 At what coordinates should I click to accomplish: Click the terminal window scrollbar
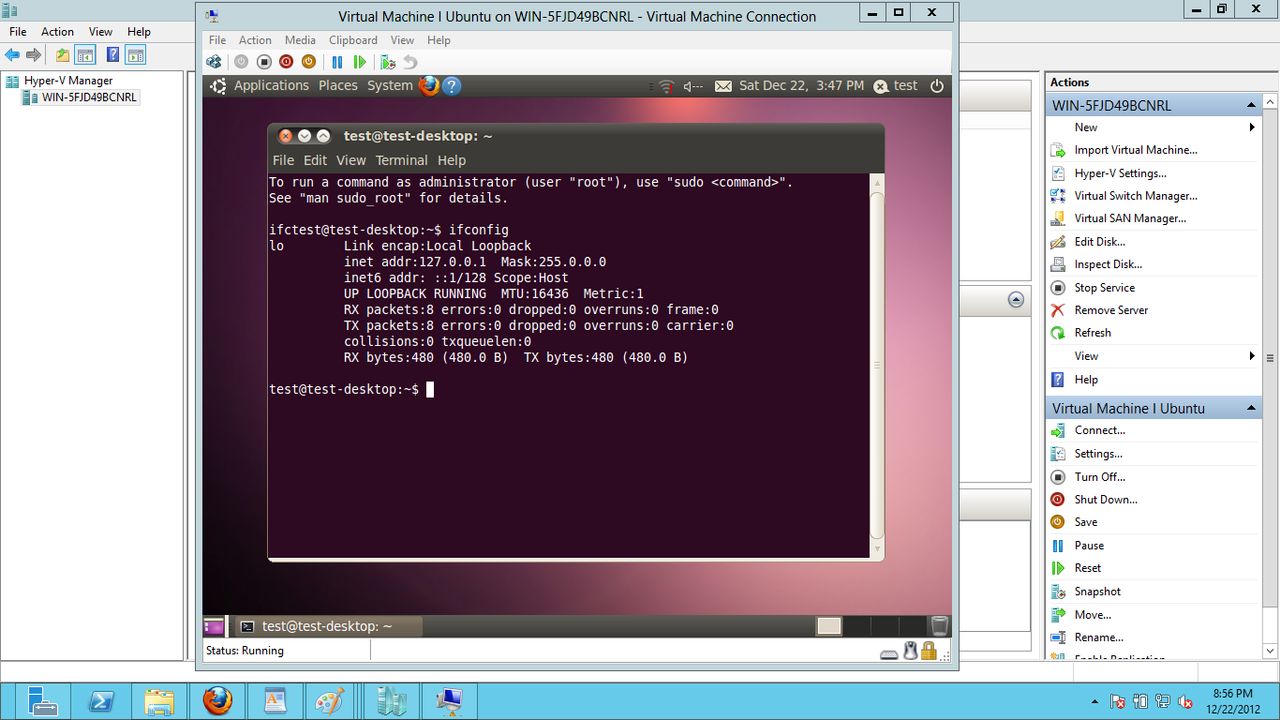click(x=877, y=365)
